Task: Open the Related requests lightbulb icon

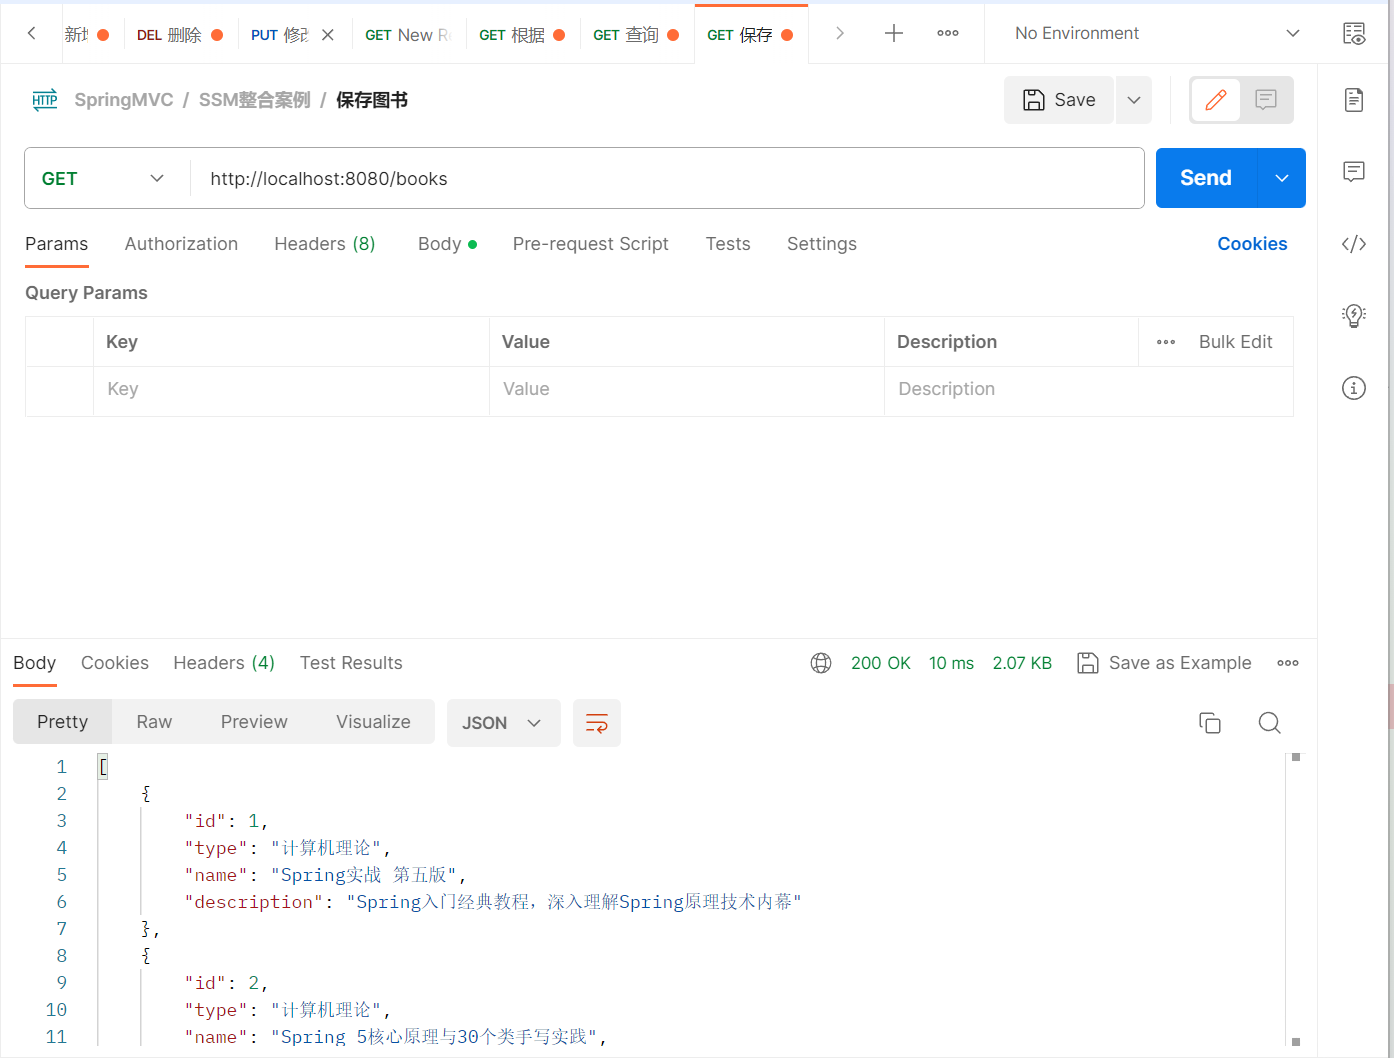Action: 1354,316
